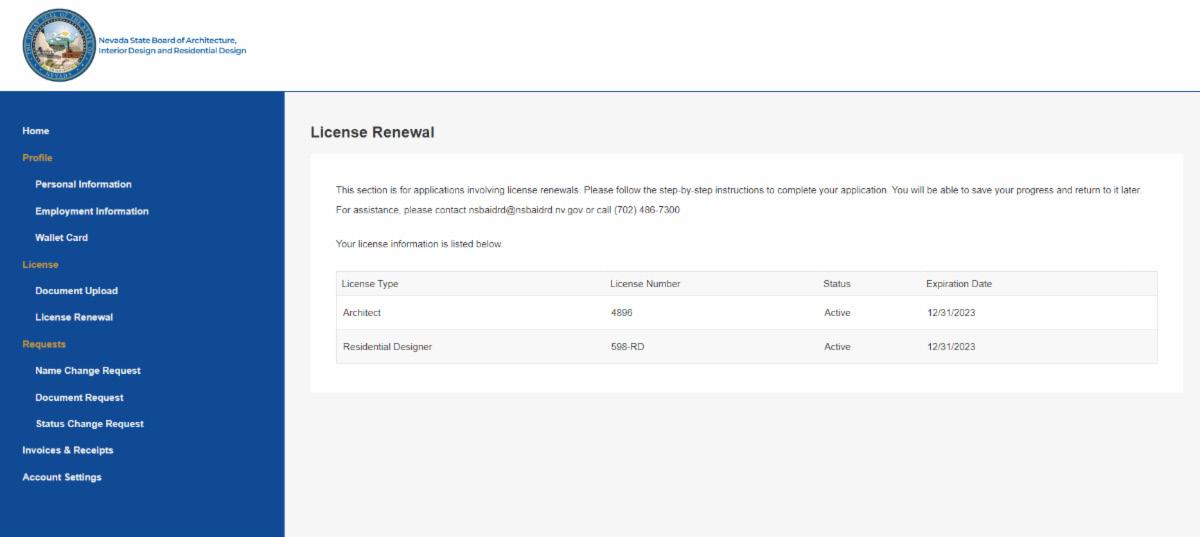Open Invoices & Receipts
Viewport: 1200px width, 537px height.
pos(68,450)
